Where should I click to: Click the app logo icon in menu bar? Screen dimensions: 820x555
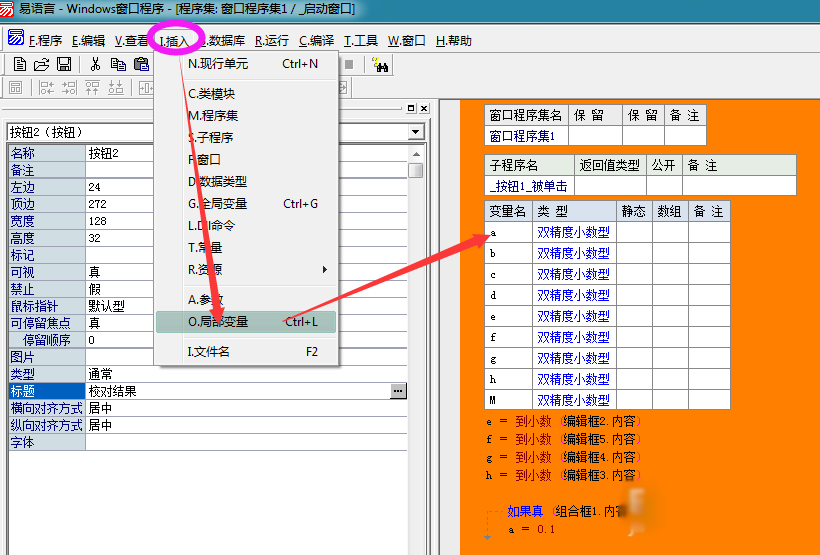click(15, 40)
